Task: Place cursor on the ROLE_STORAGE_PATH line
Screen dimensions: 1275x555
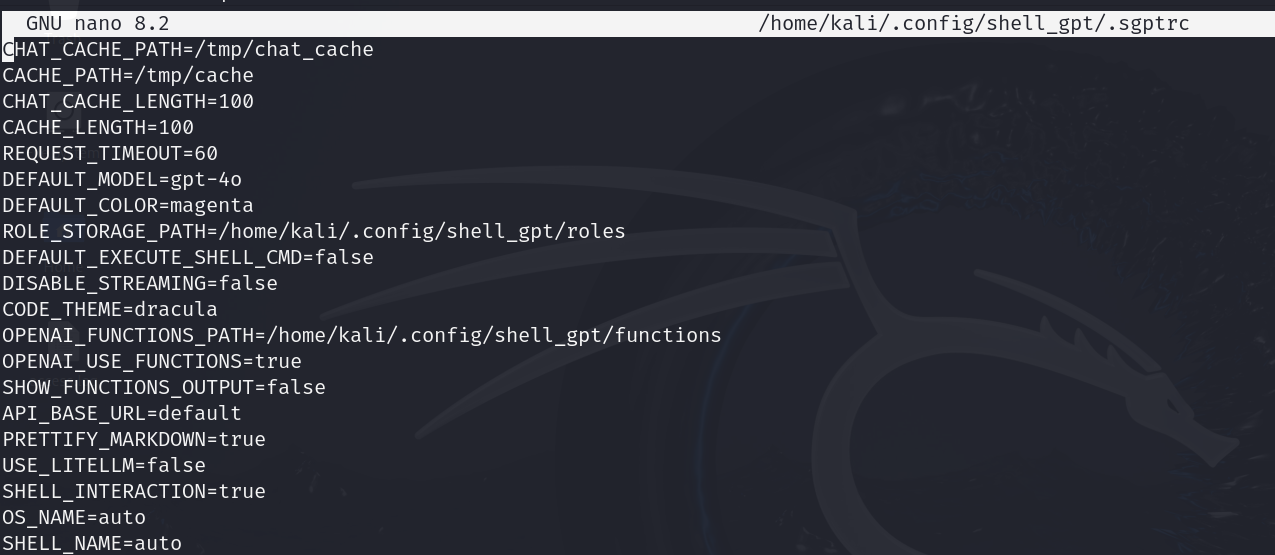Action: pos(314,231)
